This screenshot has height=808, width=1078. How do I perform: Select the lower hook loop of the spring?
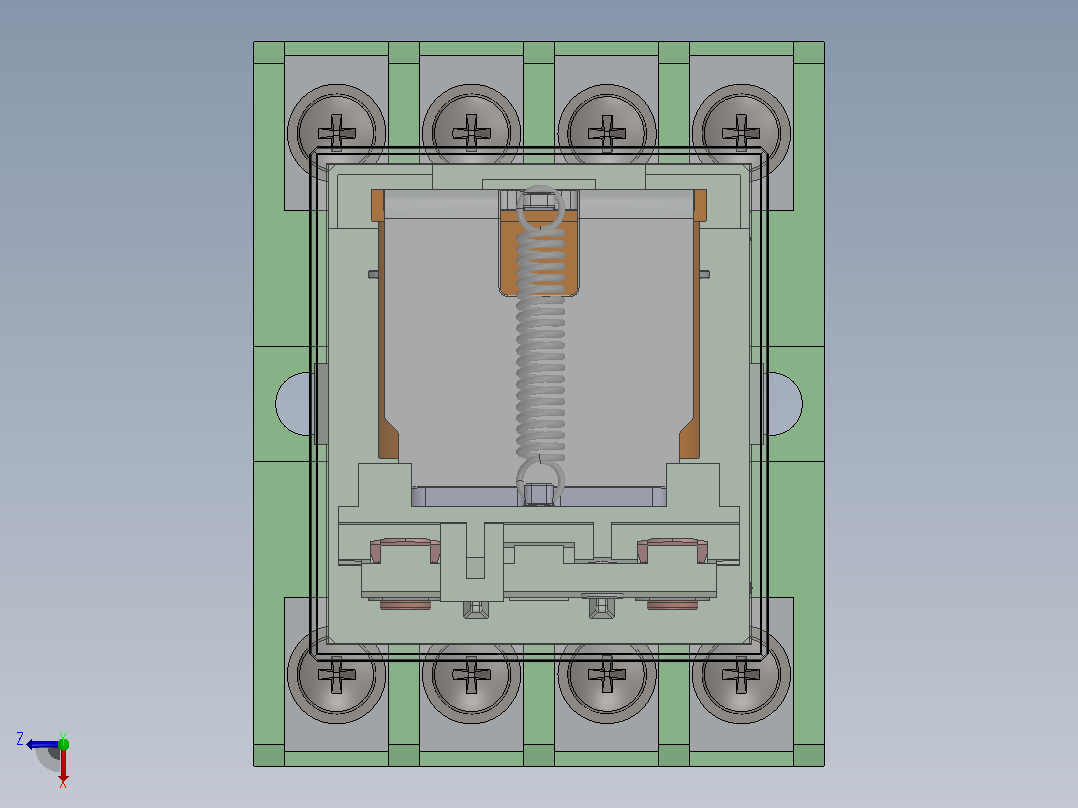click(x=540, y=479)
